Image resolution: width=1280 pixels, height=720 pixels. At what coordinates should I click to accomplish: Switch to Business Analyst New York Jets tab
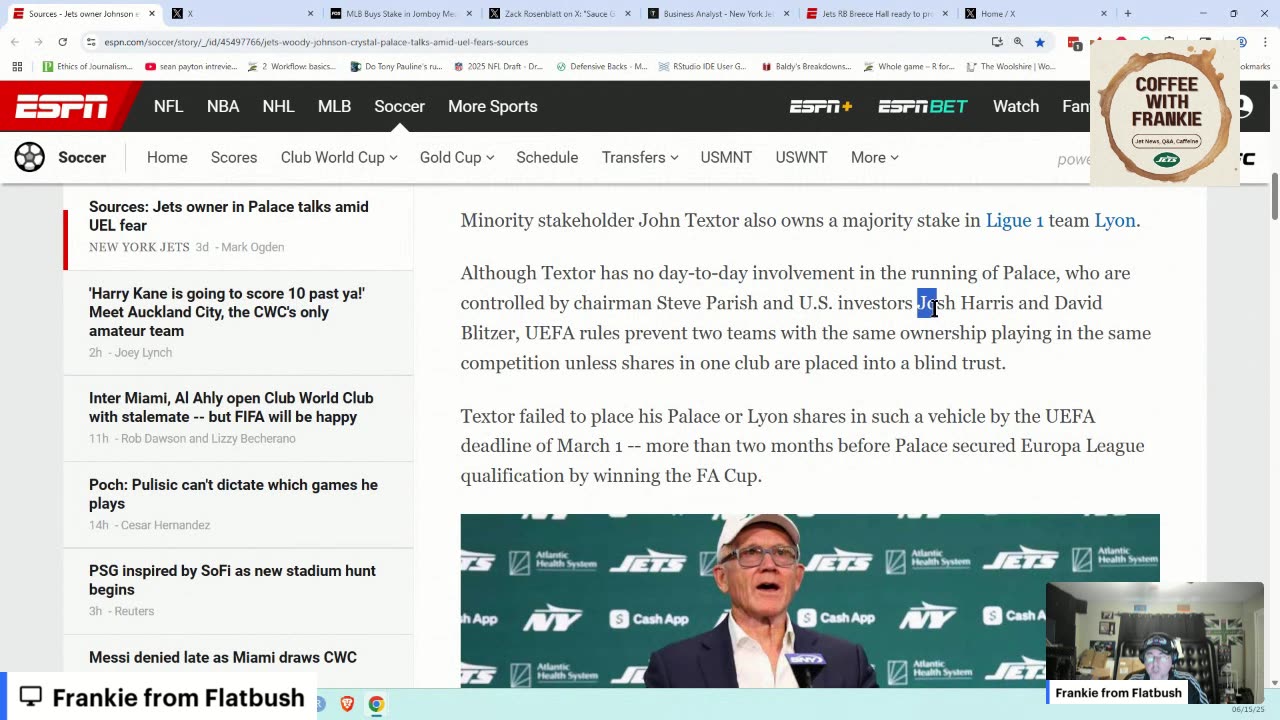(718, 14)
